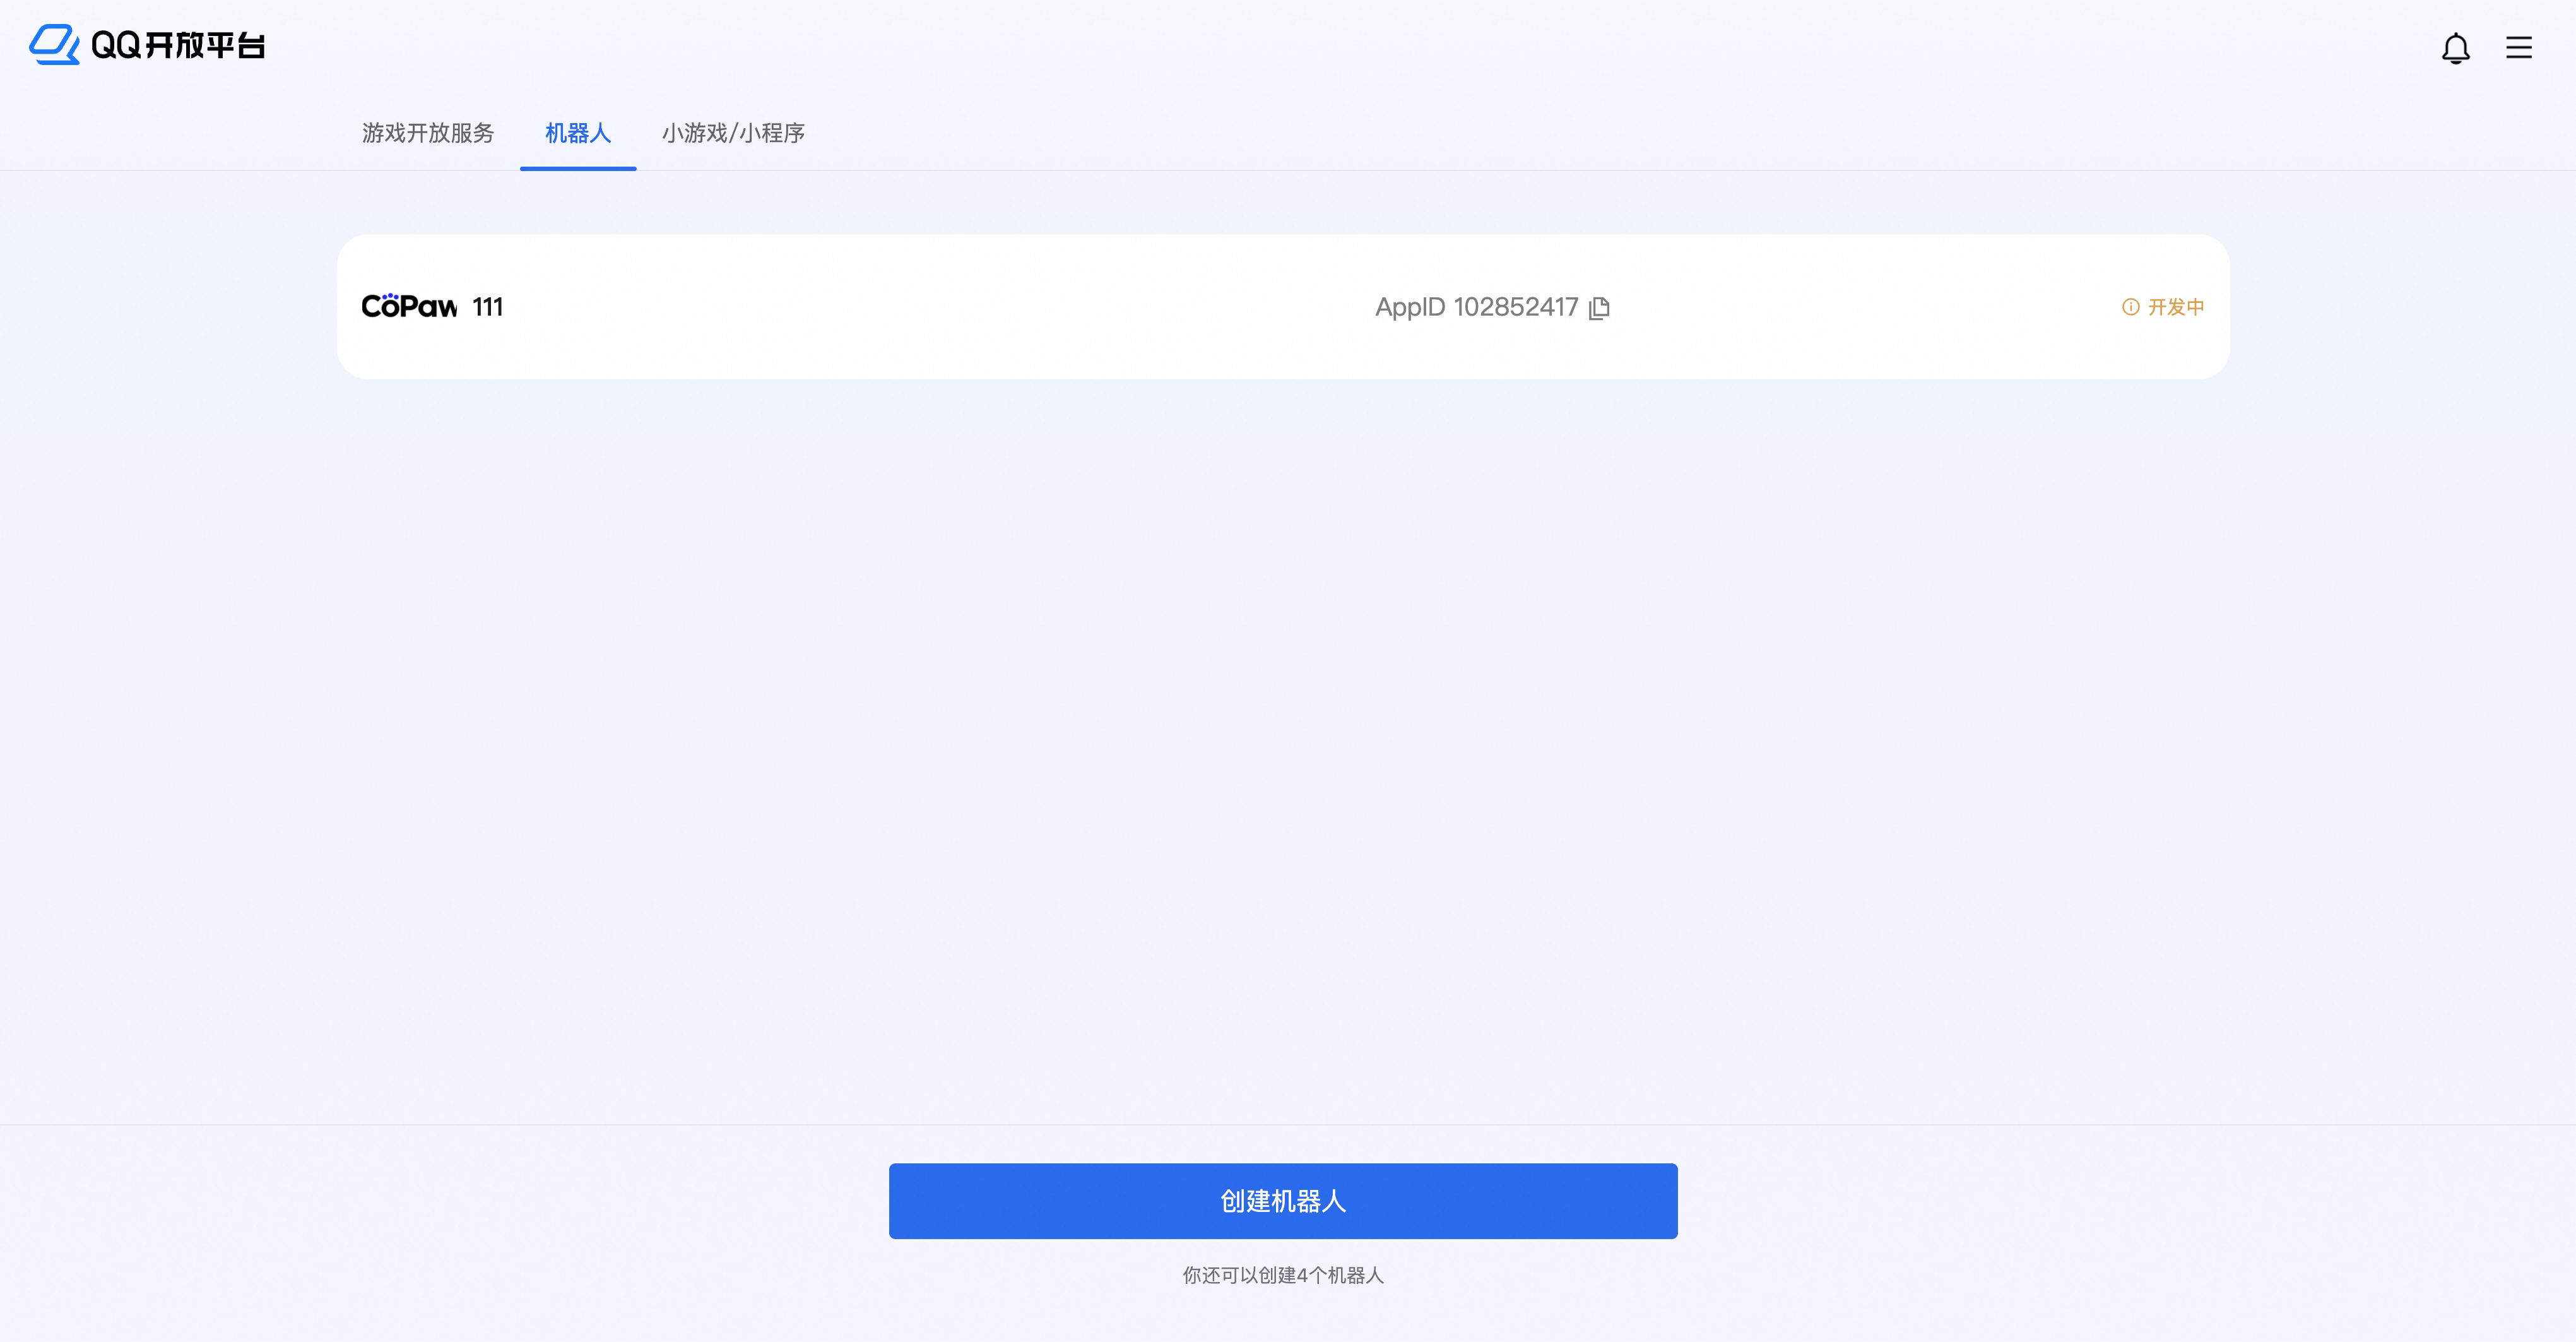Click the 你还可以创建4个机器人 text
The width and height of the screenshot is (2576, 1342).
1283,1275
